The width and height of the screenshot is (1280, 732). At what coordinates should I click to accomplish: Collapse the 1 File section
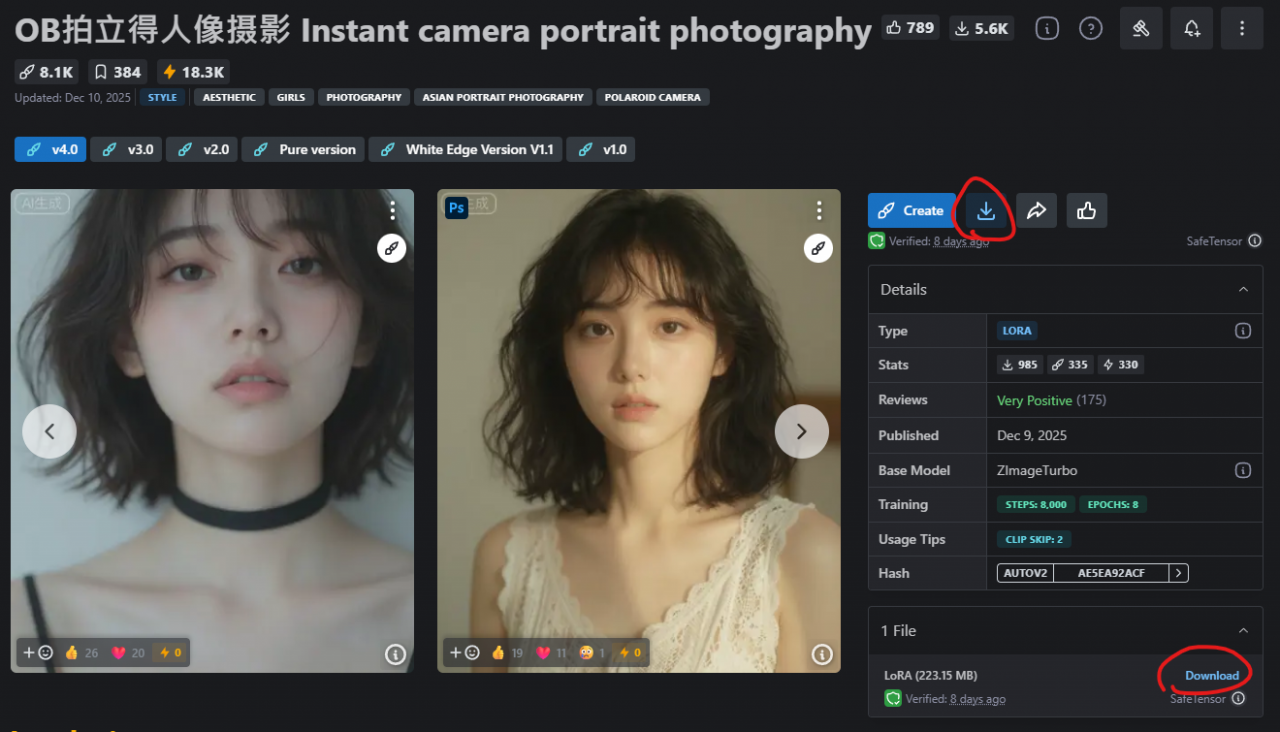[1243, 631]
